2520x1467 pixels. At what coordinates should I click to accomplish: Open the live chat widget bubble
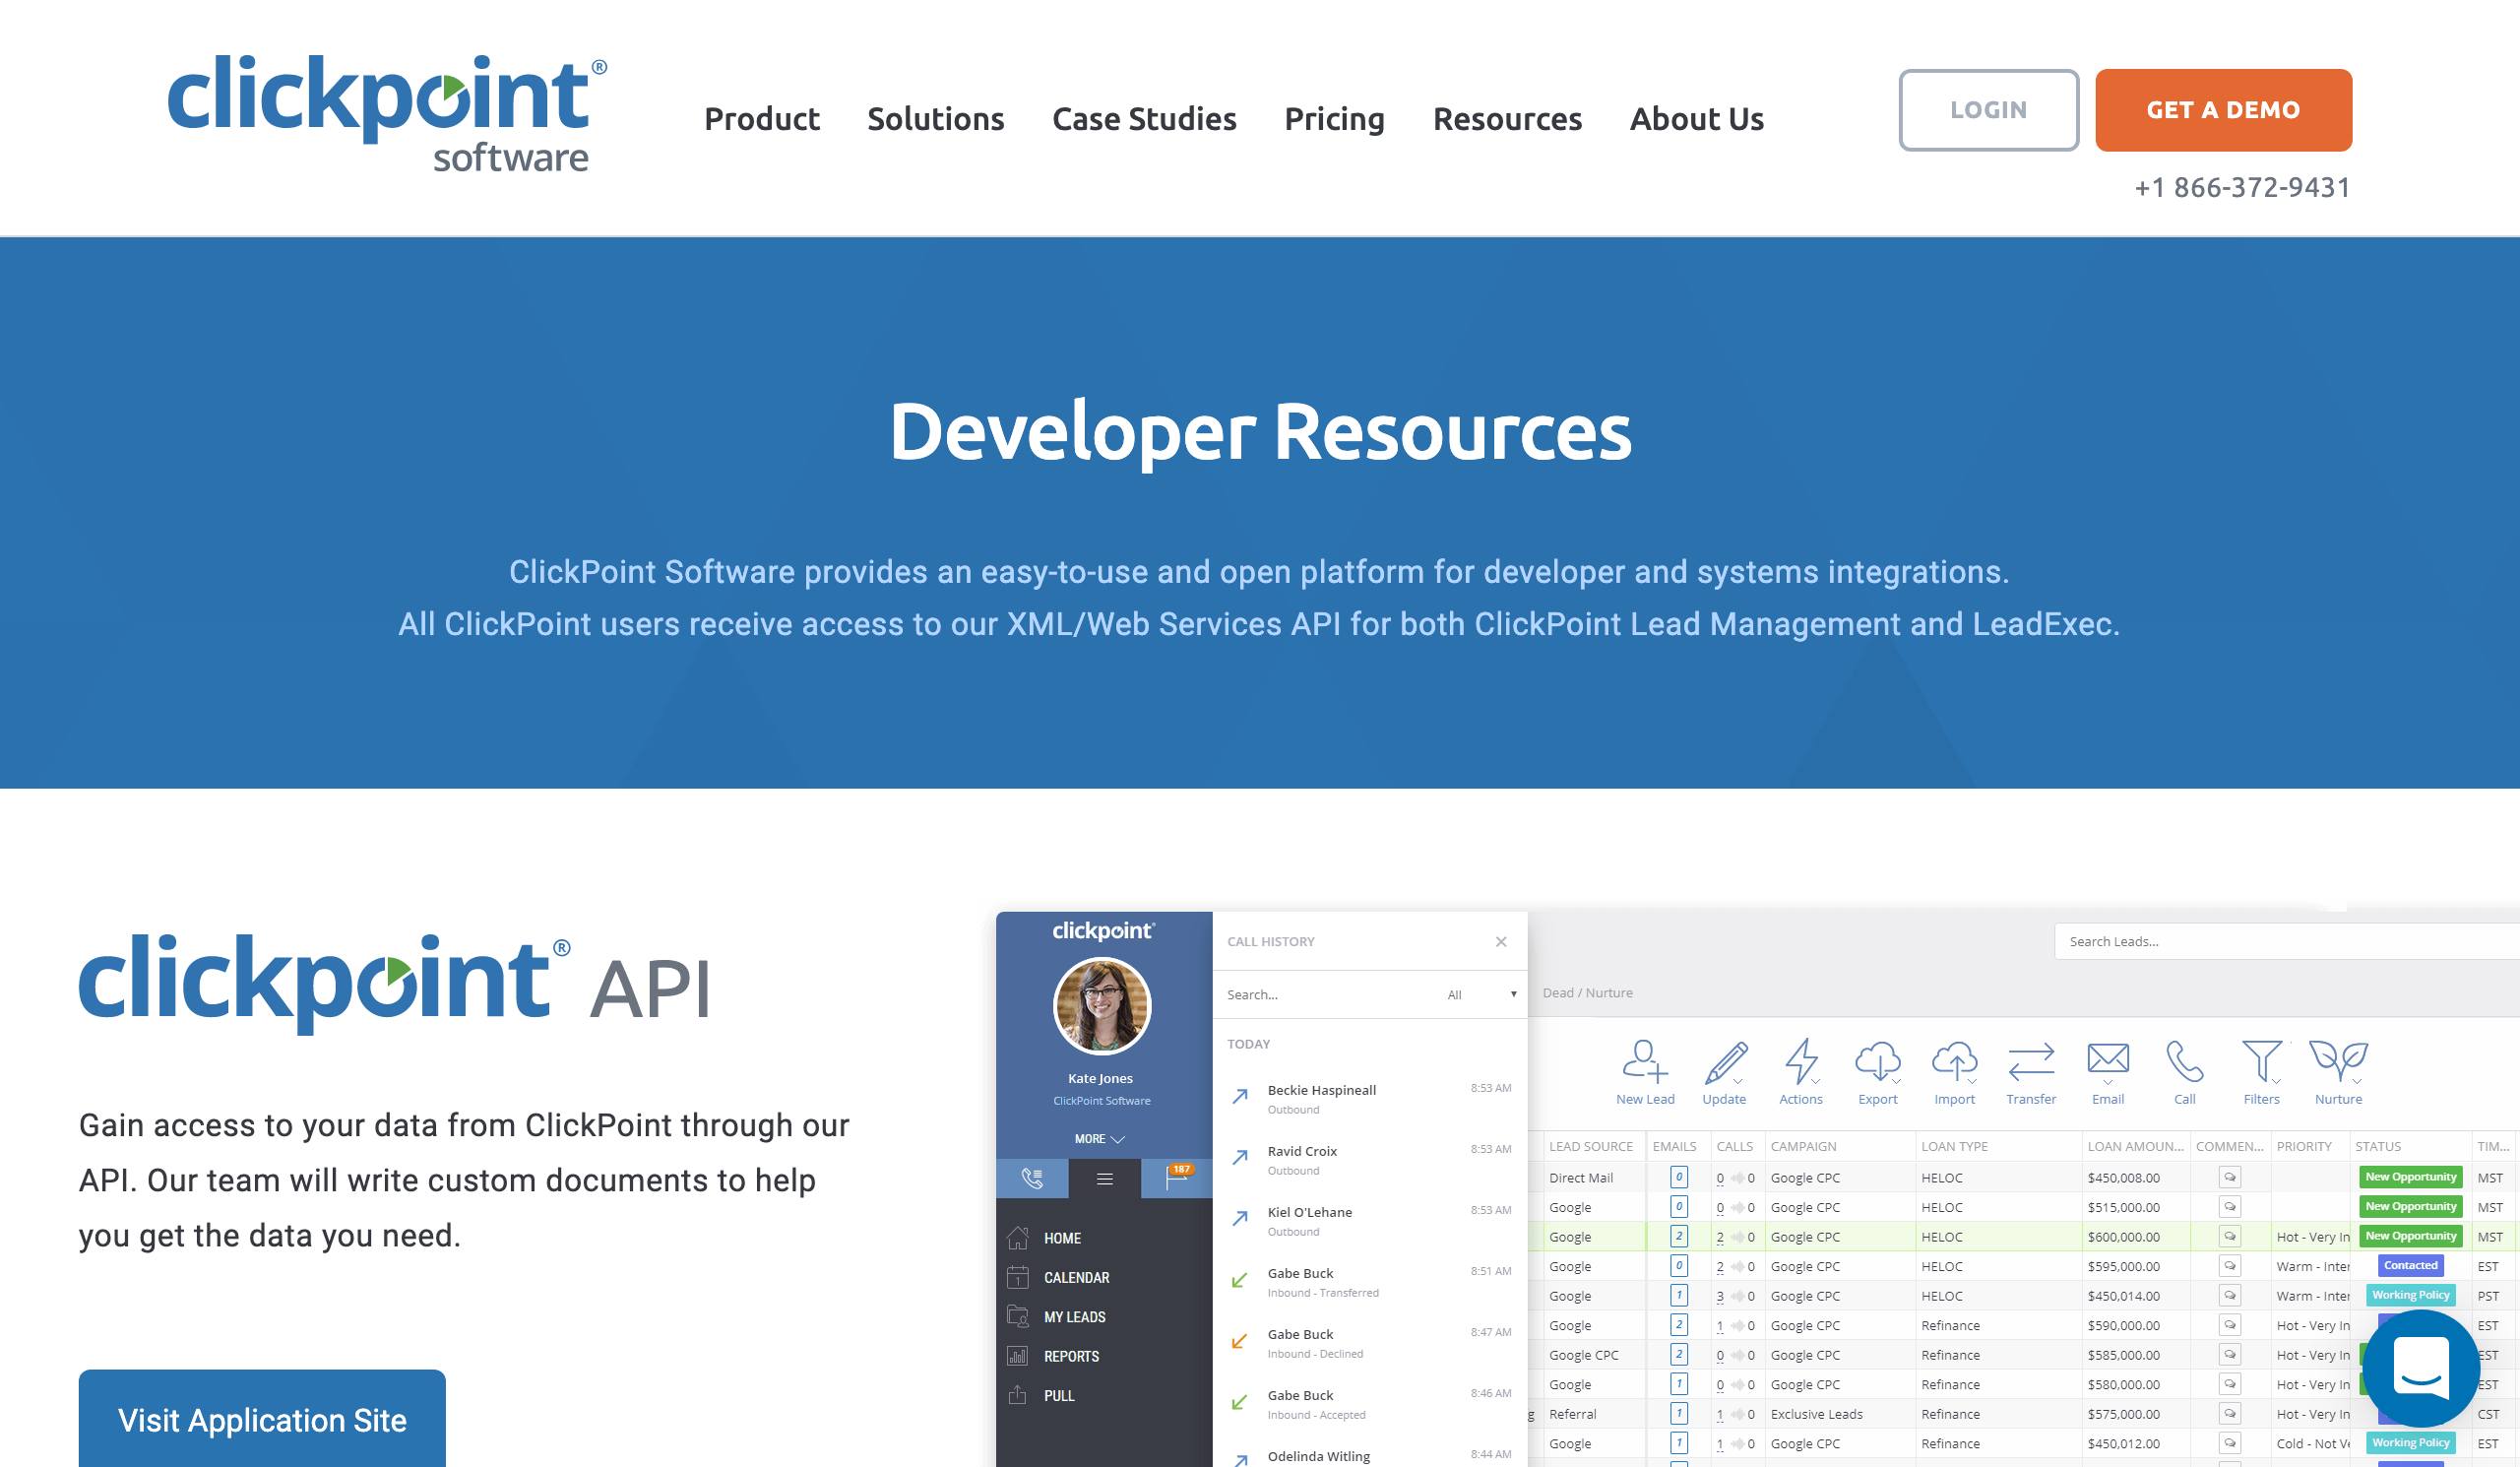pyautogui.click(x=2420, y=1368)
